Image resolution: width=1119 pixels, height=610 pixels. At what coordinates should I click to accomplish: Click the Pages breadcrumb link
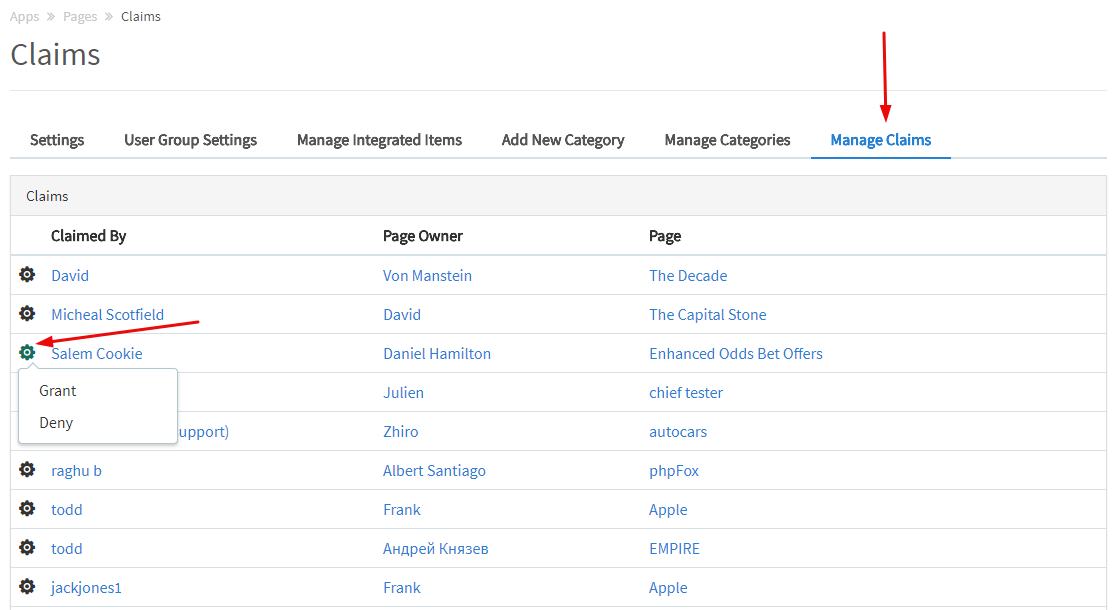[81, 17]
